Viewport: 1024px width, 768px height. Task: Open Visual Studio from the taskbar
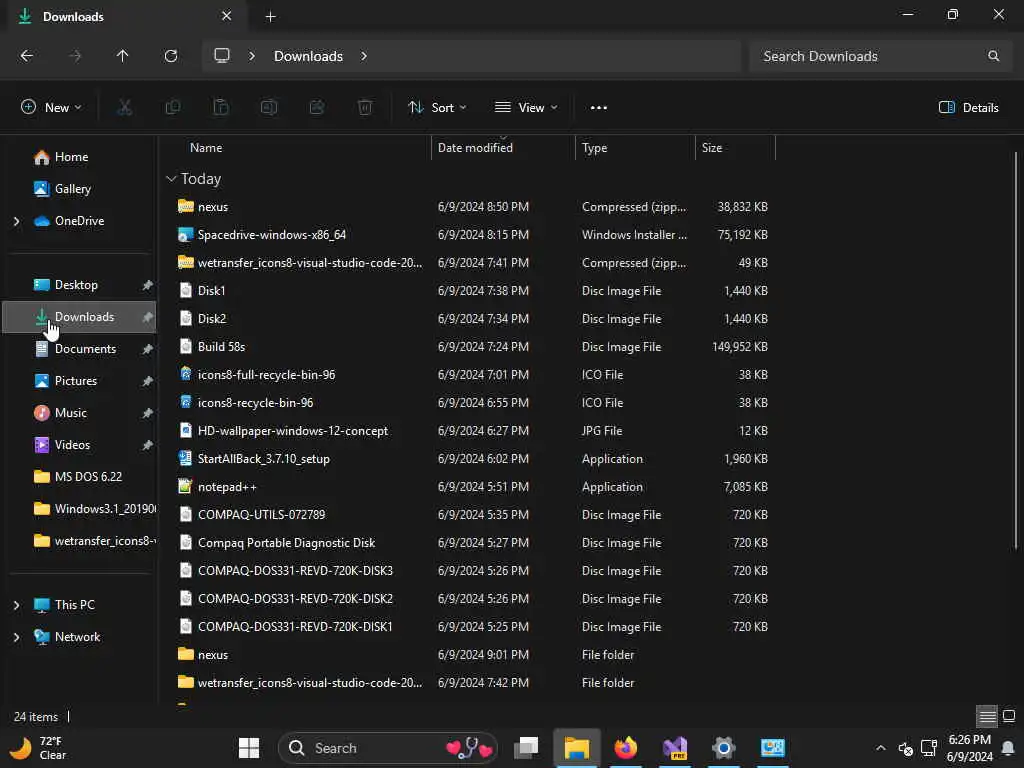pos(675,748)
